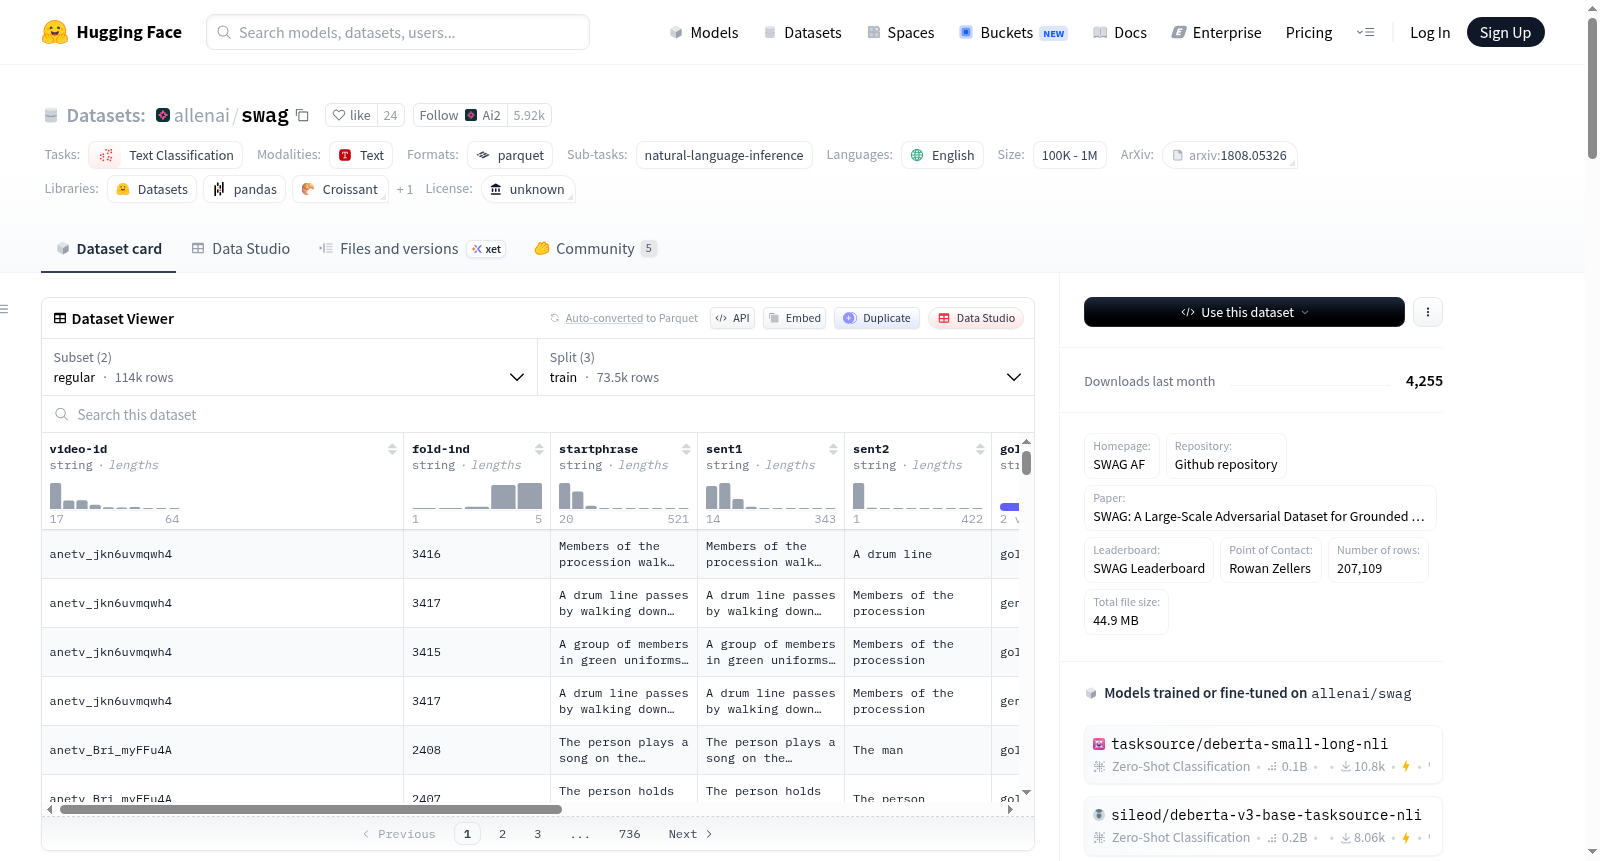
Task: Click the English language tag
Action: click(942, 155)
